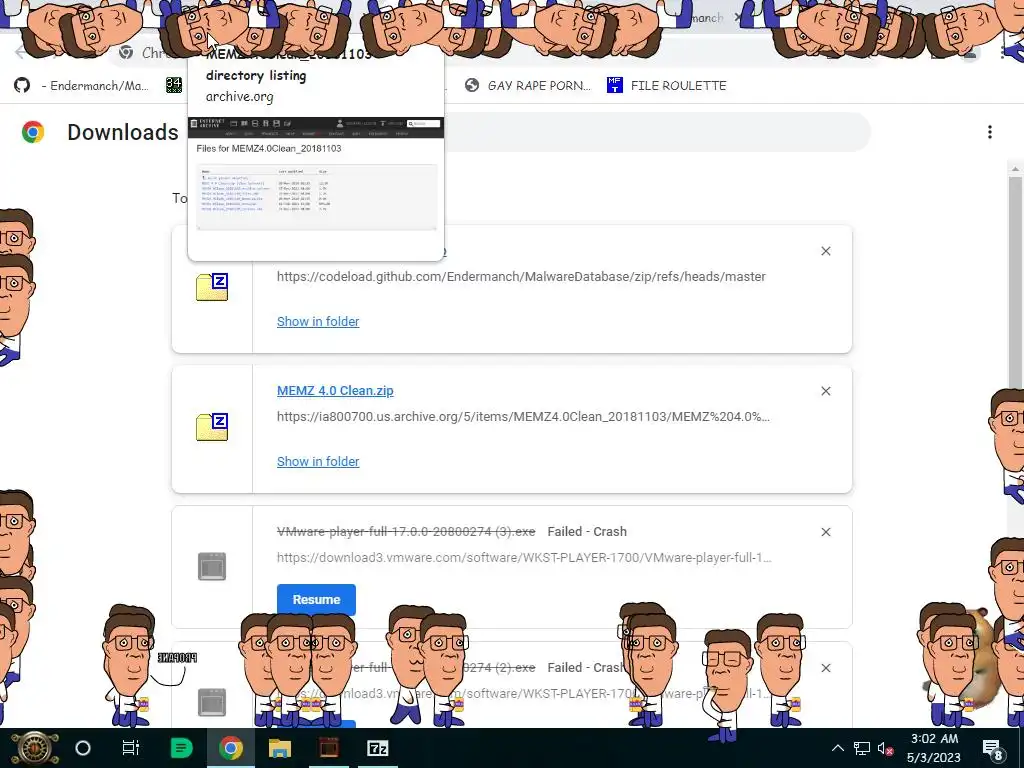Remove VMware-player (2).exe failed download
This screenshot has height=768, width=1024.
825,668
